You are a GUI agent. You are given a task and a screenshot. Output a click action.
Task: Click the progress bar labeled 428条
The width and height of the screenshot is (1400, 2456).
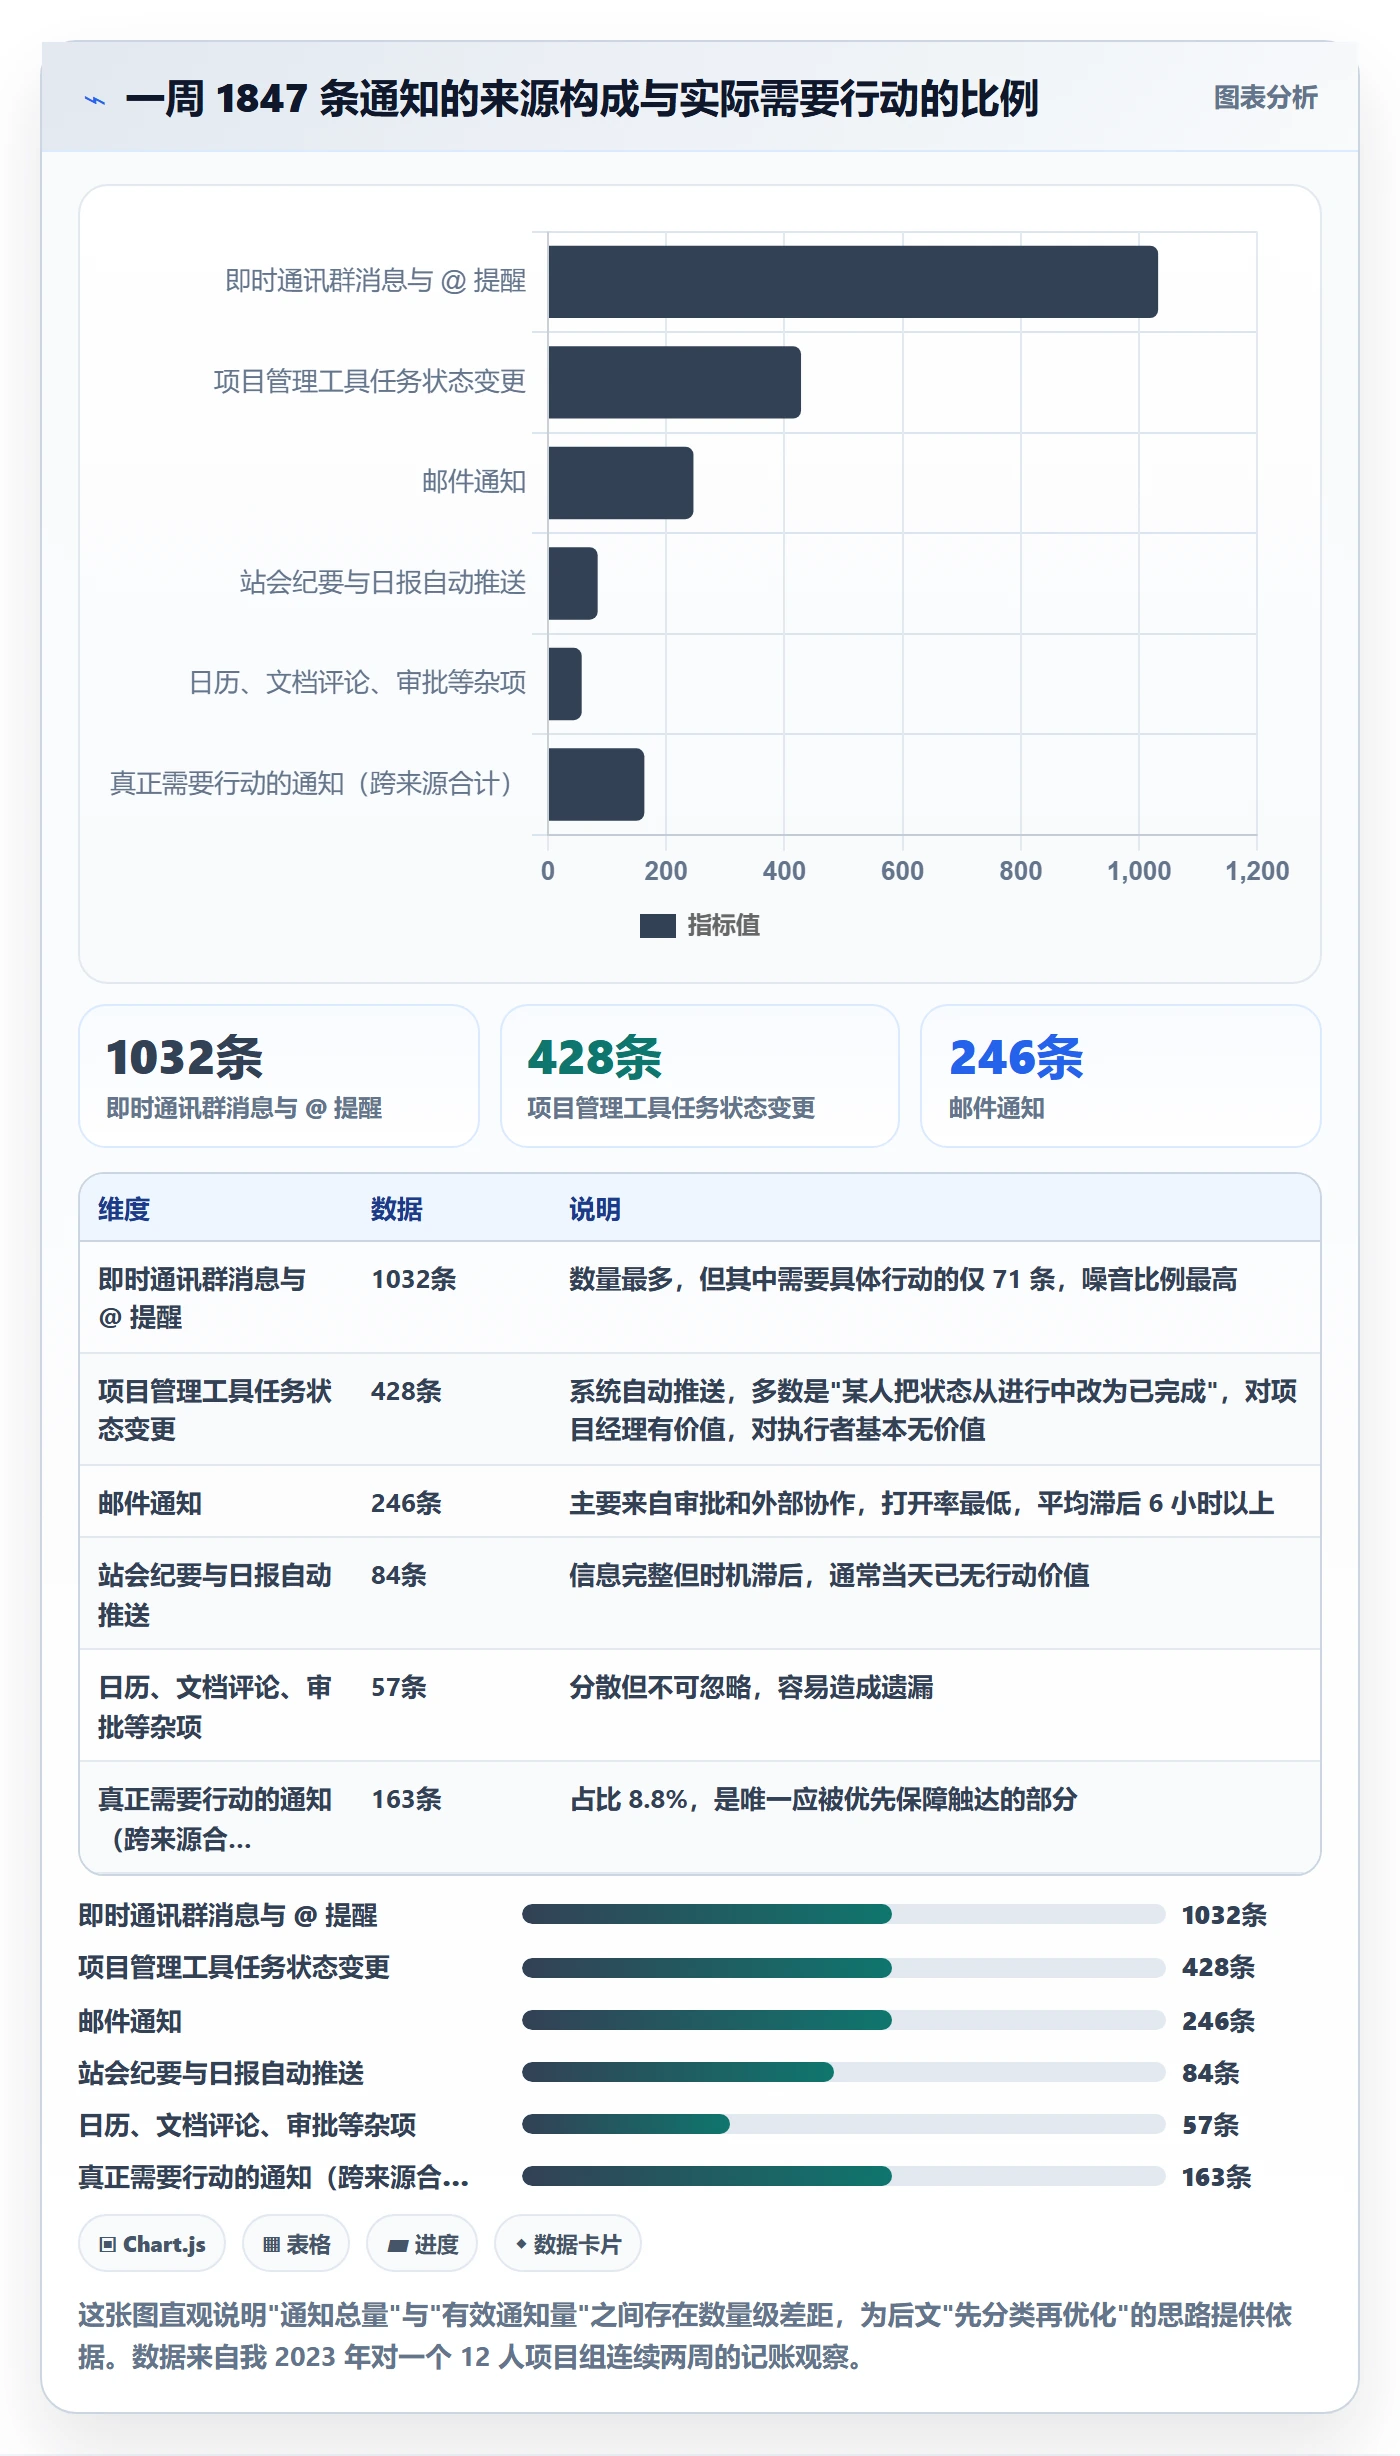(843, 1967)
